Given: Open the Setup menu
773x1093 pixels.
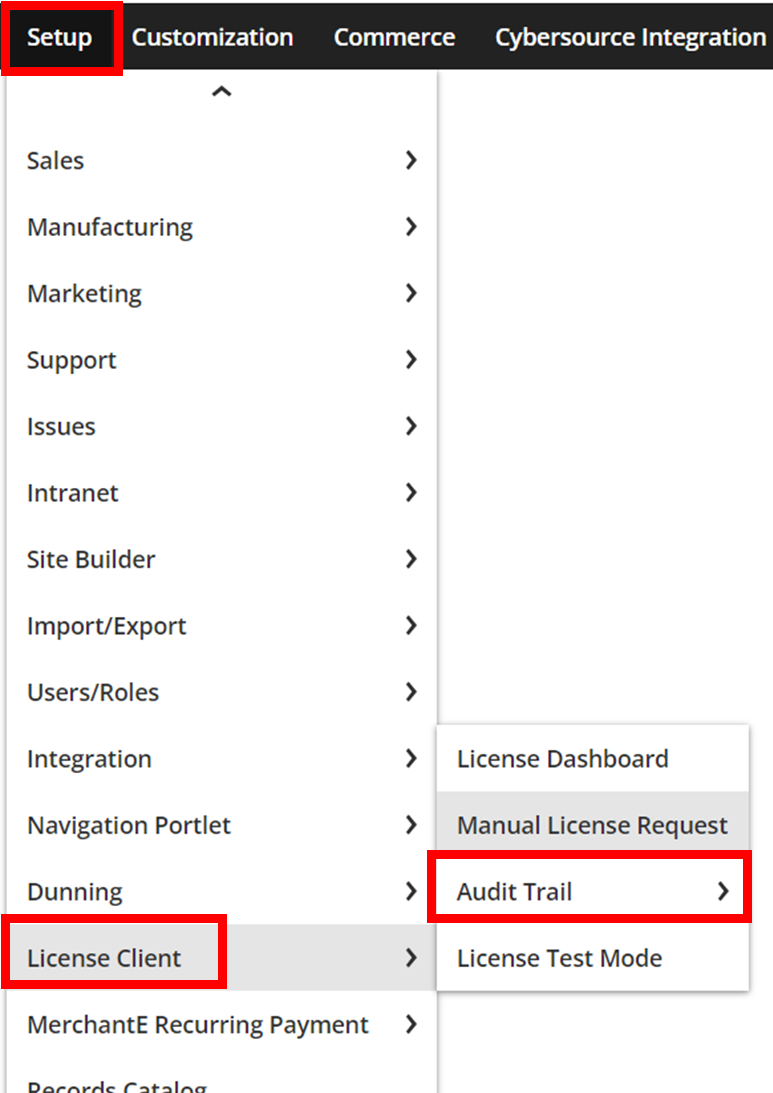Looking at the screenshot, I should [x=60, y=38].
